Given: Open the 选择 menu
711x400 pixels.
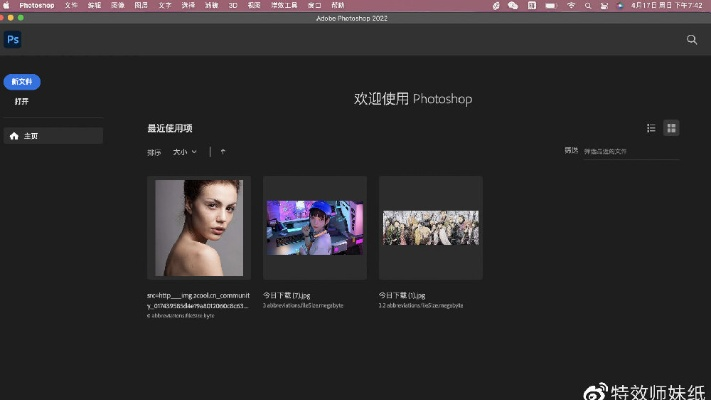Looking at the screenshot, I should [x=188, y=5].
